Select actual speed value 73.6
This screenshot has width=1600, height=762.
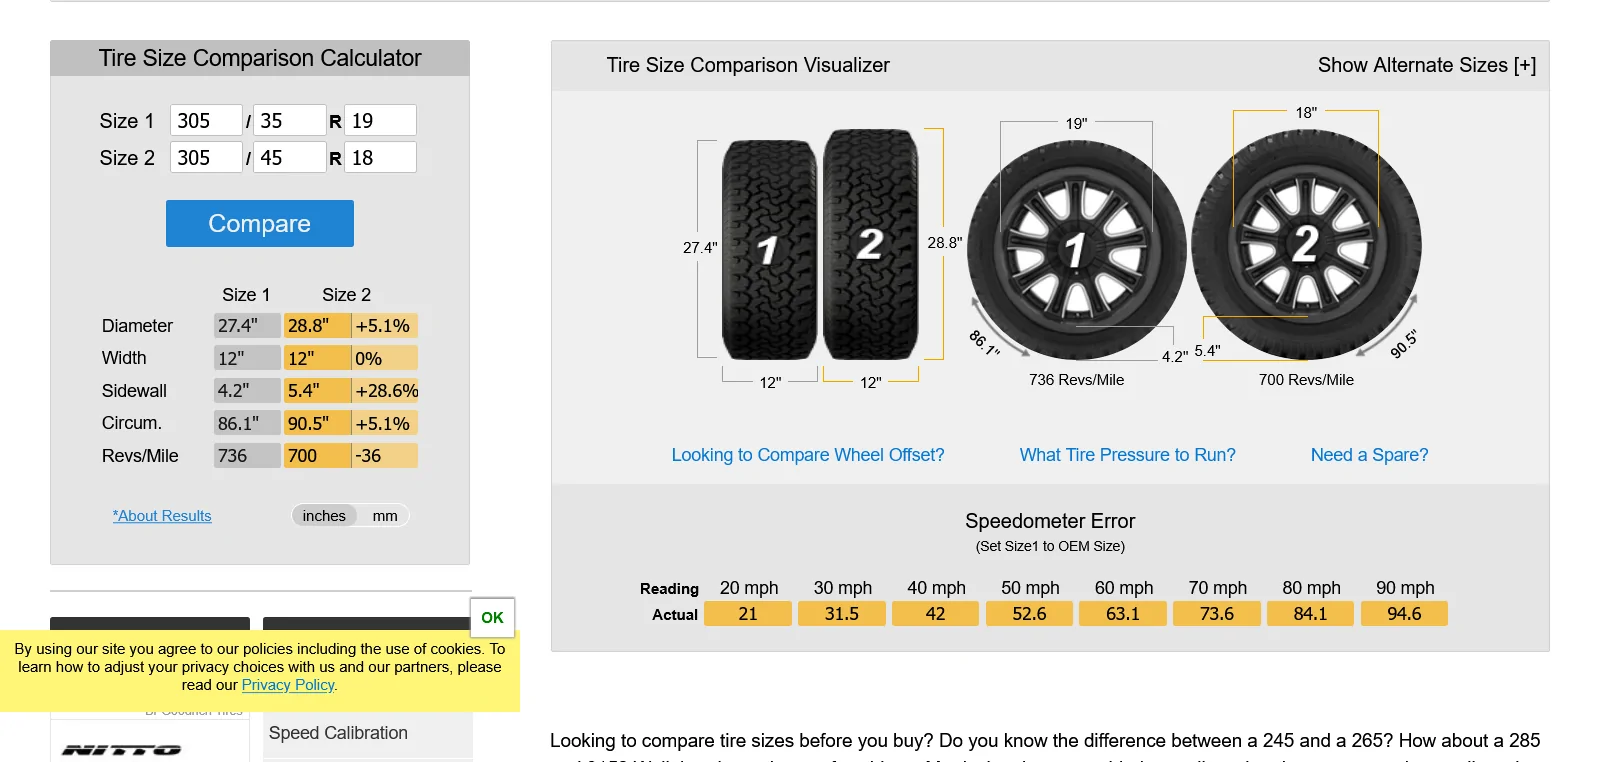click(1217, 614)
